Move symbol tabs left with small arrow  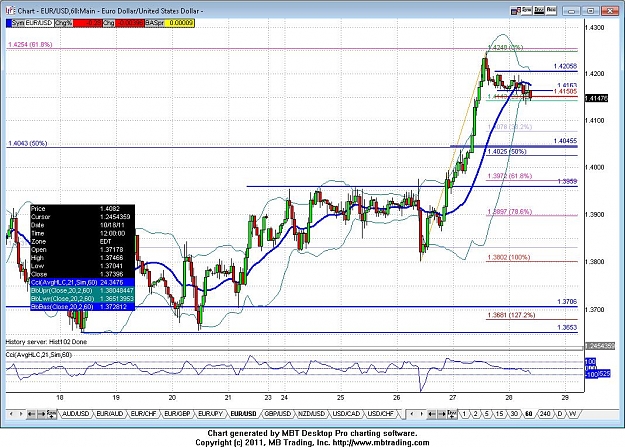tap(11, 414)
